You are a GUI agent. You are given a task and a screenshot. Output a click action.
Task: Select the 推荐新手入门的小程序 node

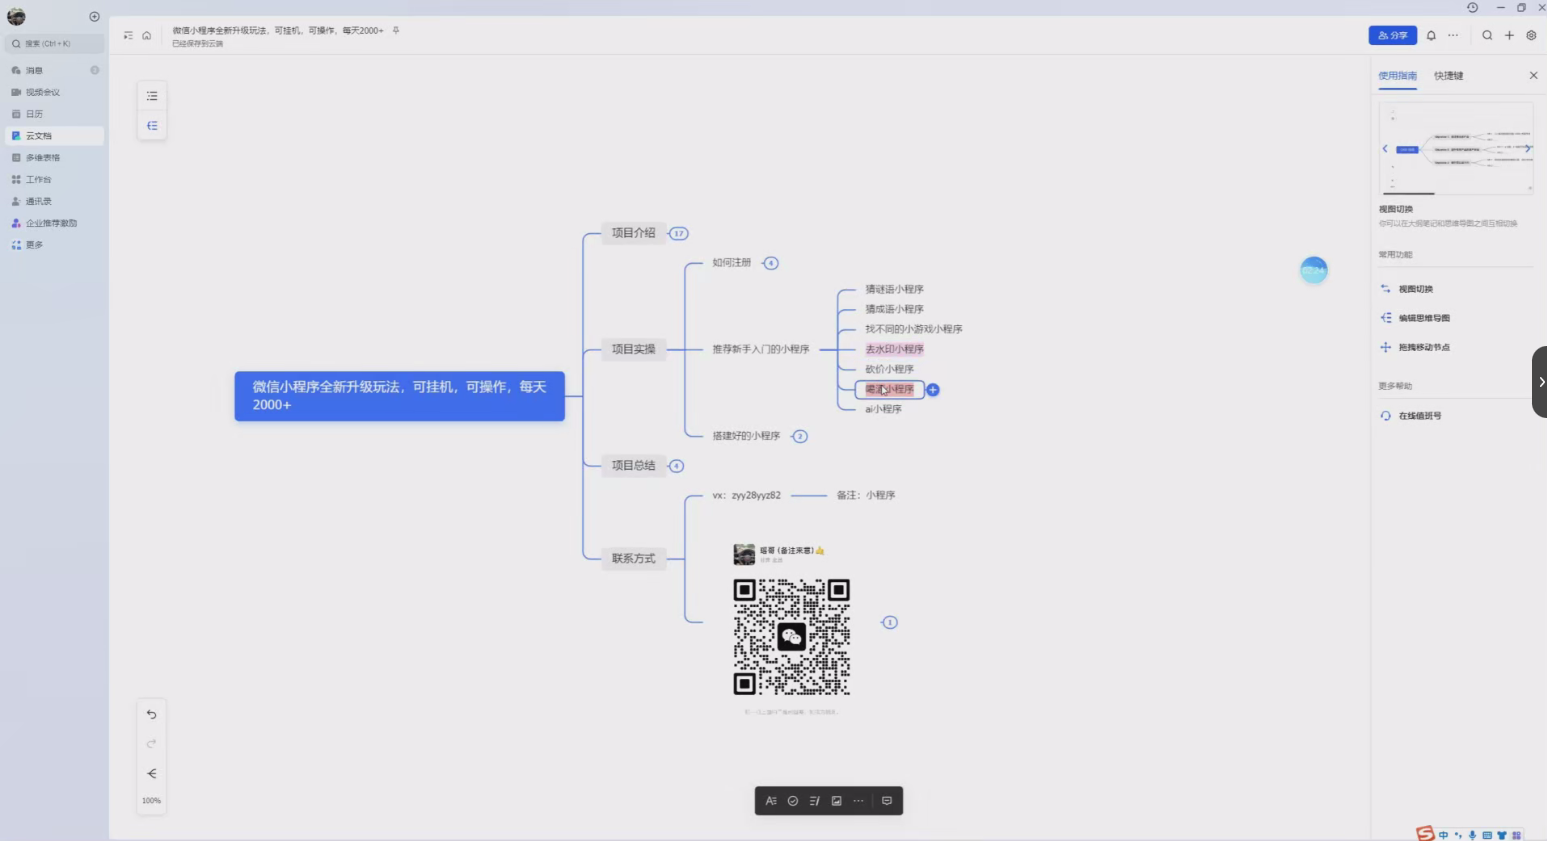[x=761, y=349]
